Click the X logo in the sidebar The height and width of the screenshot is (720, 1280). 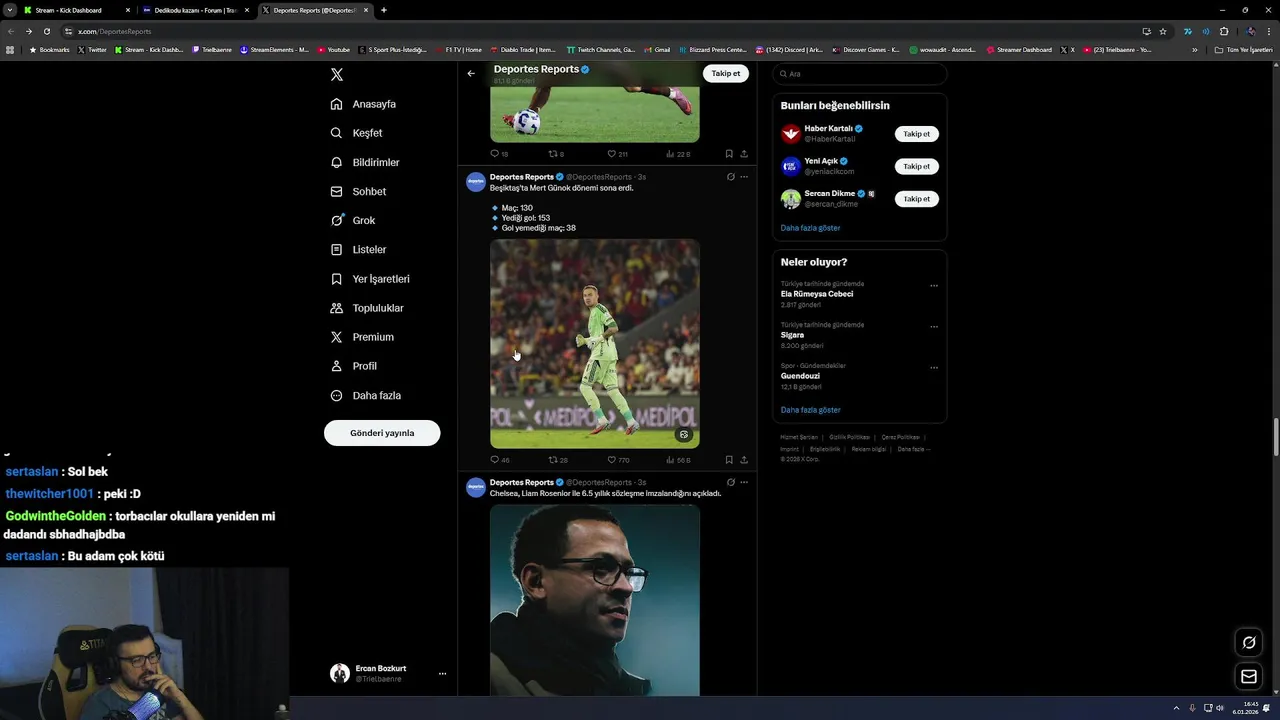[337, 75]
